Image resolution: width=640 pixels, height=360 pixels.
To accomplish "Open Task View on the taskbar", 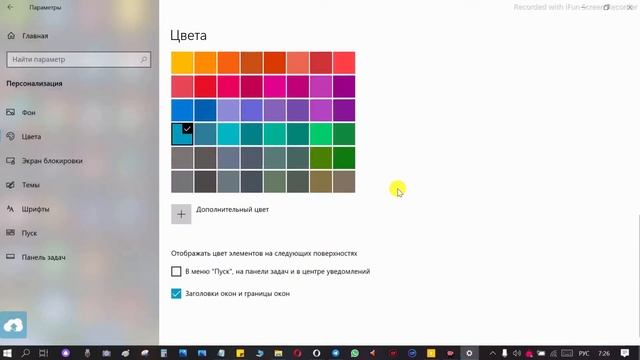I will [x=44, y=353].
